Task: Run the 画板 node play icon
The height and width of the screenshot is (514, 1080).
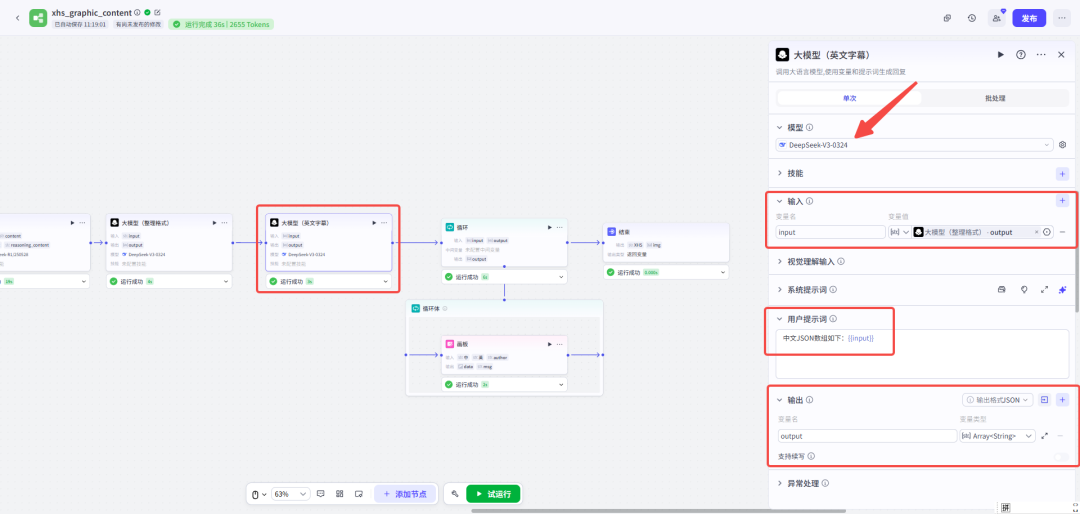Action: (549, 344)
